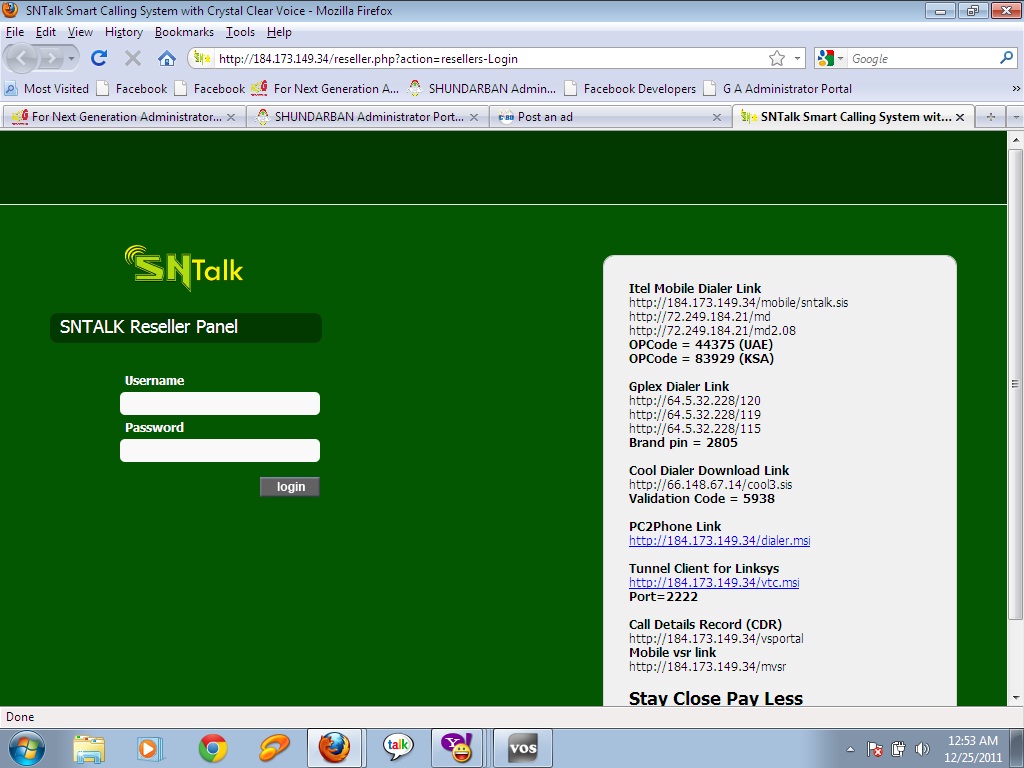Bookmark this page with the star icon

[x=776, y=59]
